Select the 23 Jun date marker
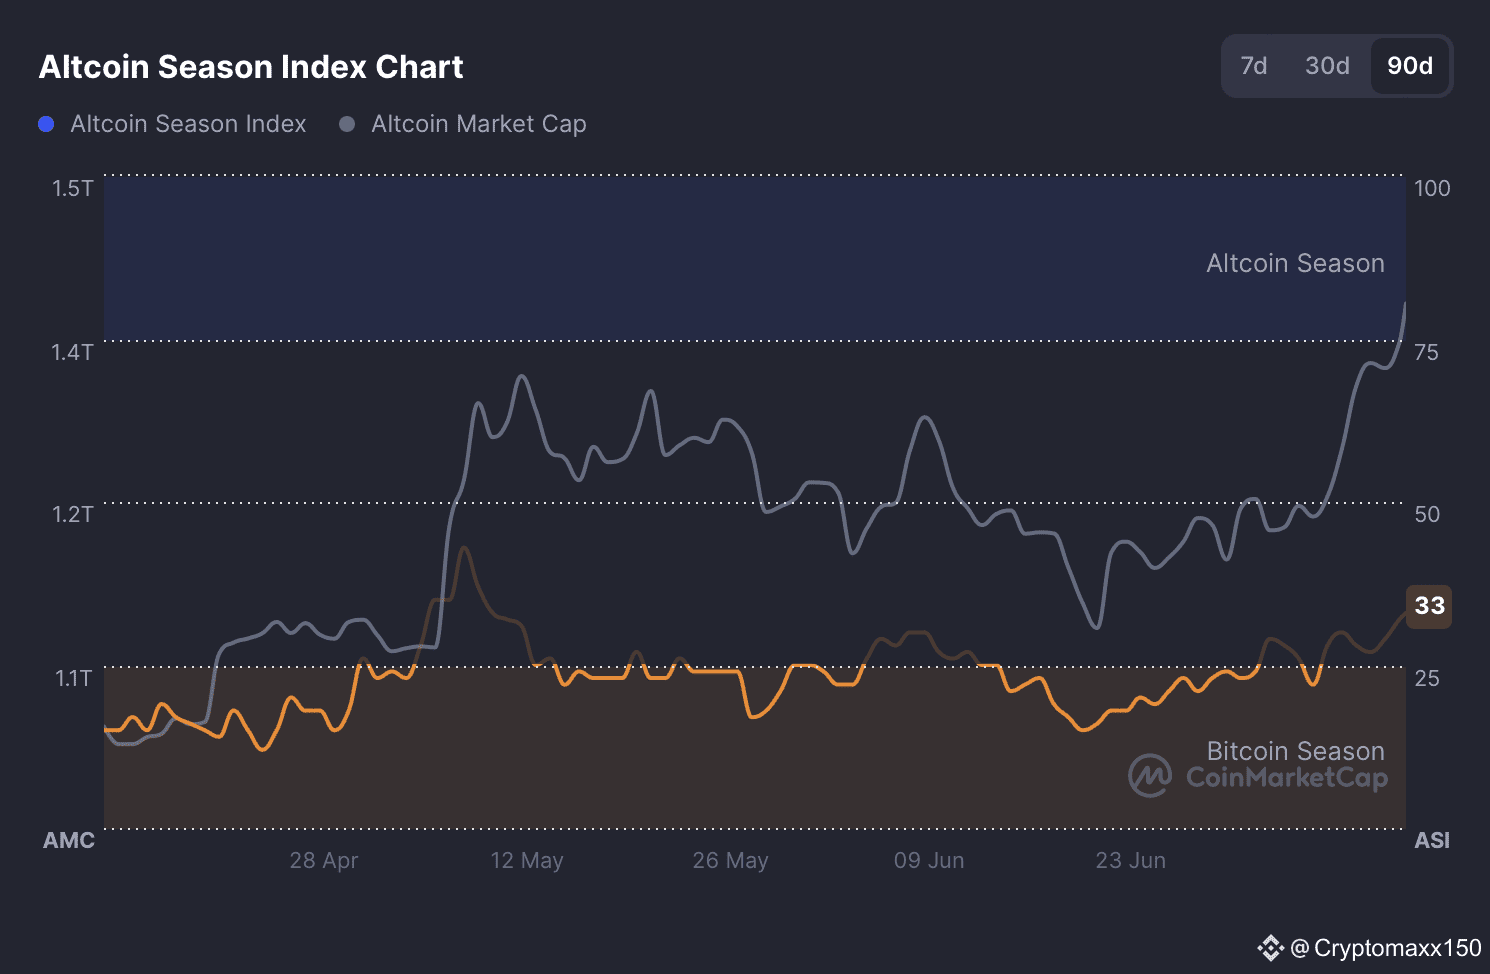 click(x=1130, y=860)
